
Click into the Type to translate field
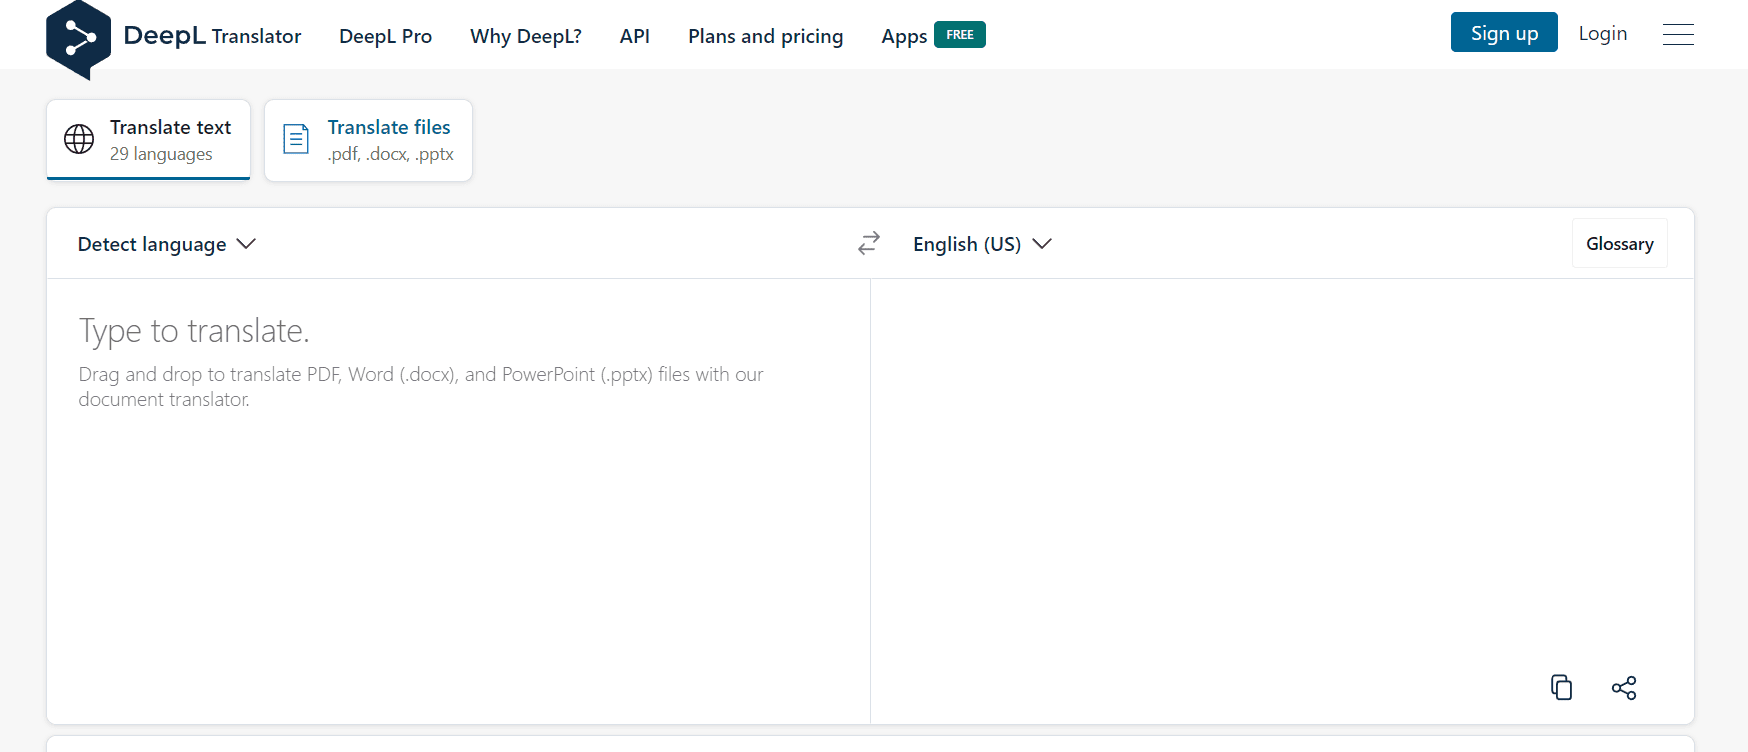pyautogui.click(x=458, y=500)
